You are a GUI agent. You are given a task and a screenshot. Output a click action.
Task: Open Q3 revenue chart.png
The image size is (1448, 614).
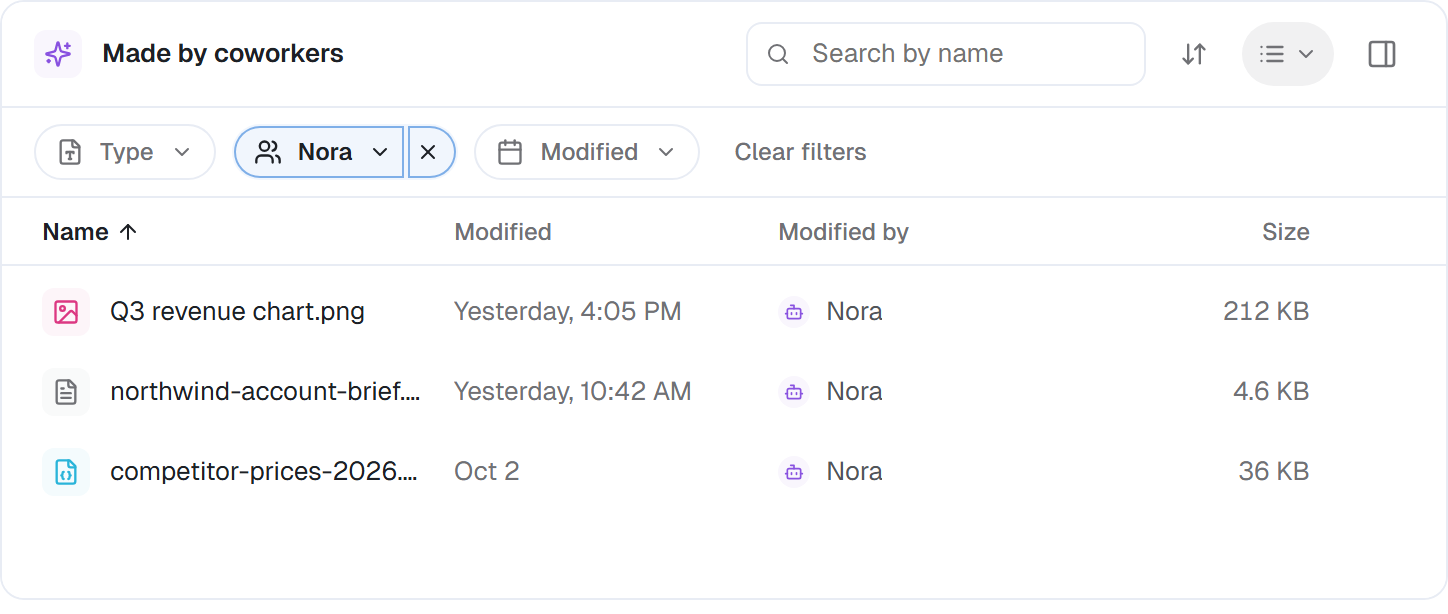(238, 312)
